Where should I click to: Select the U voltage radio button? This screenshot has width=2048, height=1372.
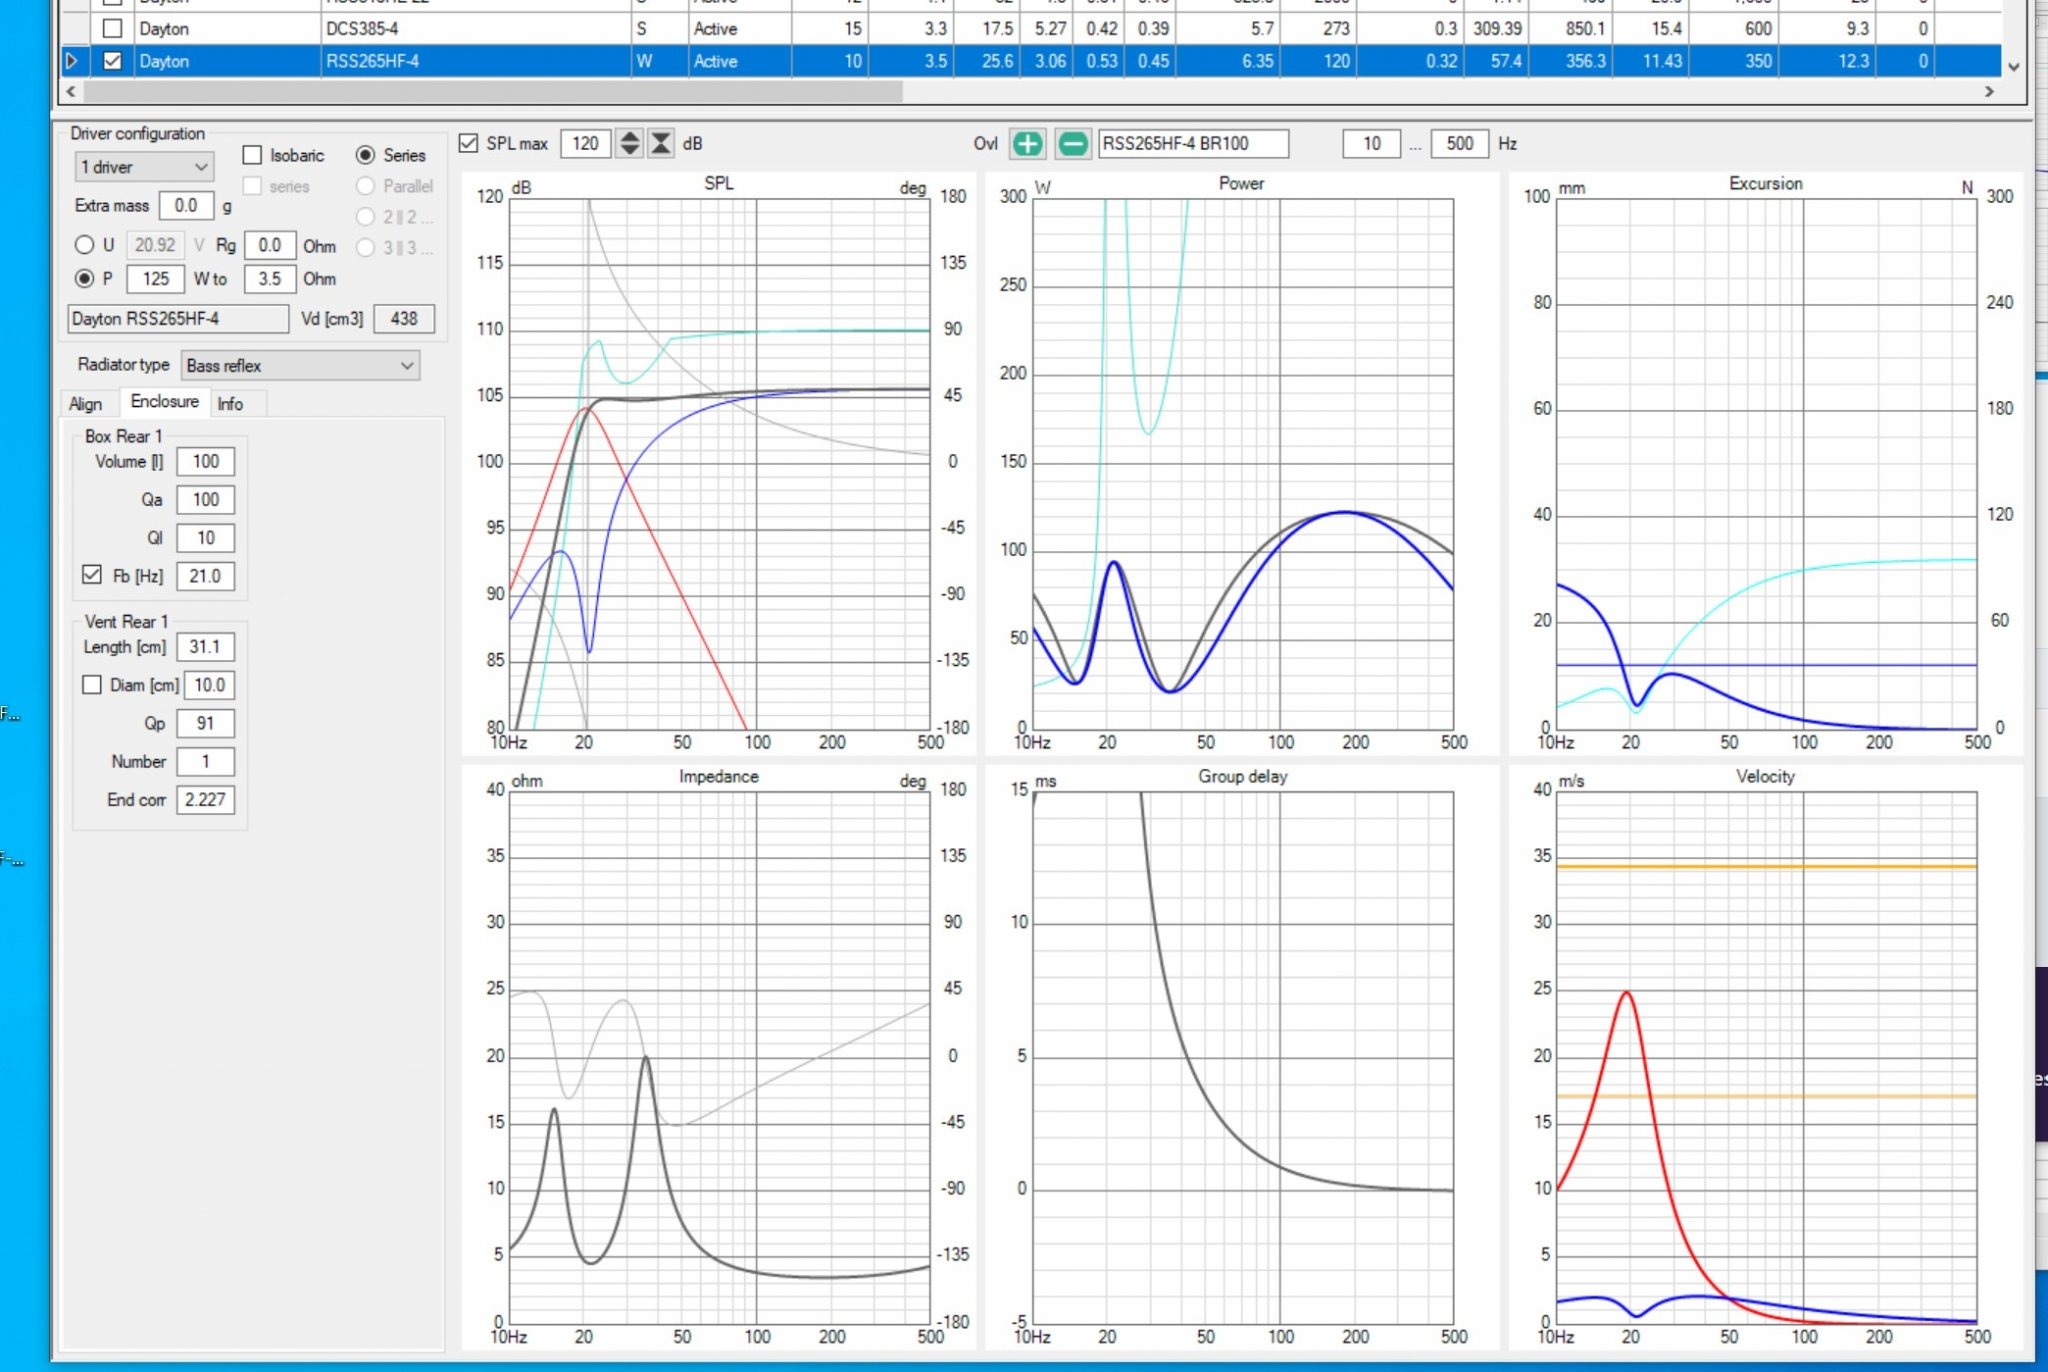point(84,245)
